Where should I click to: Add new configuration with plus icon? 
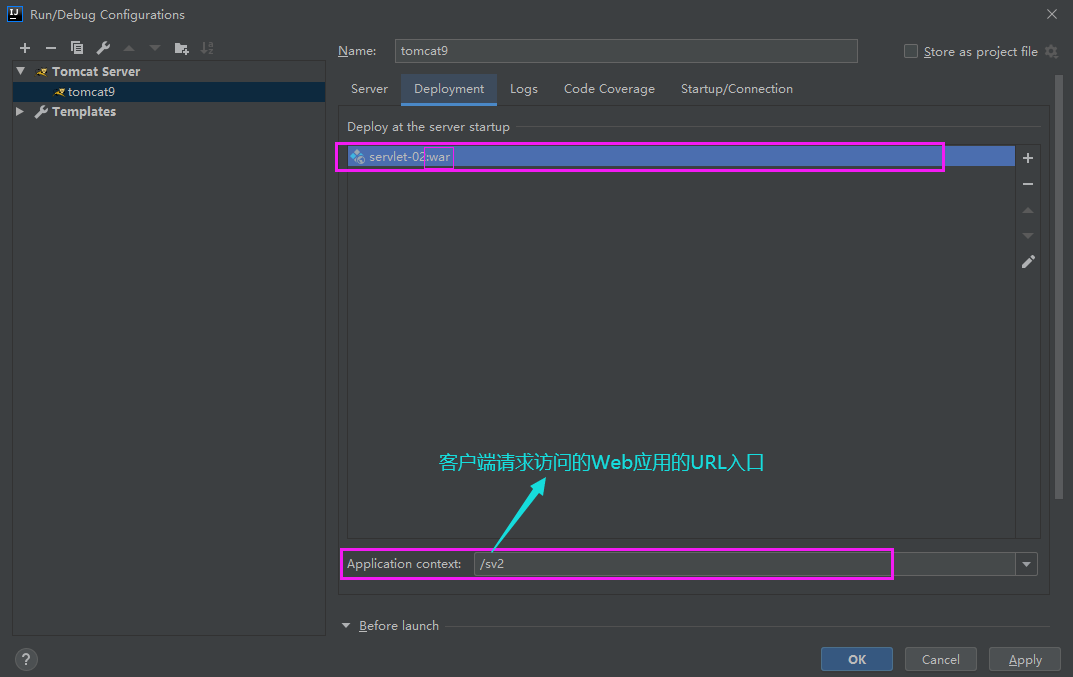(25, 48)
